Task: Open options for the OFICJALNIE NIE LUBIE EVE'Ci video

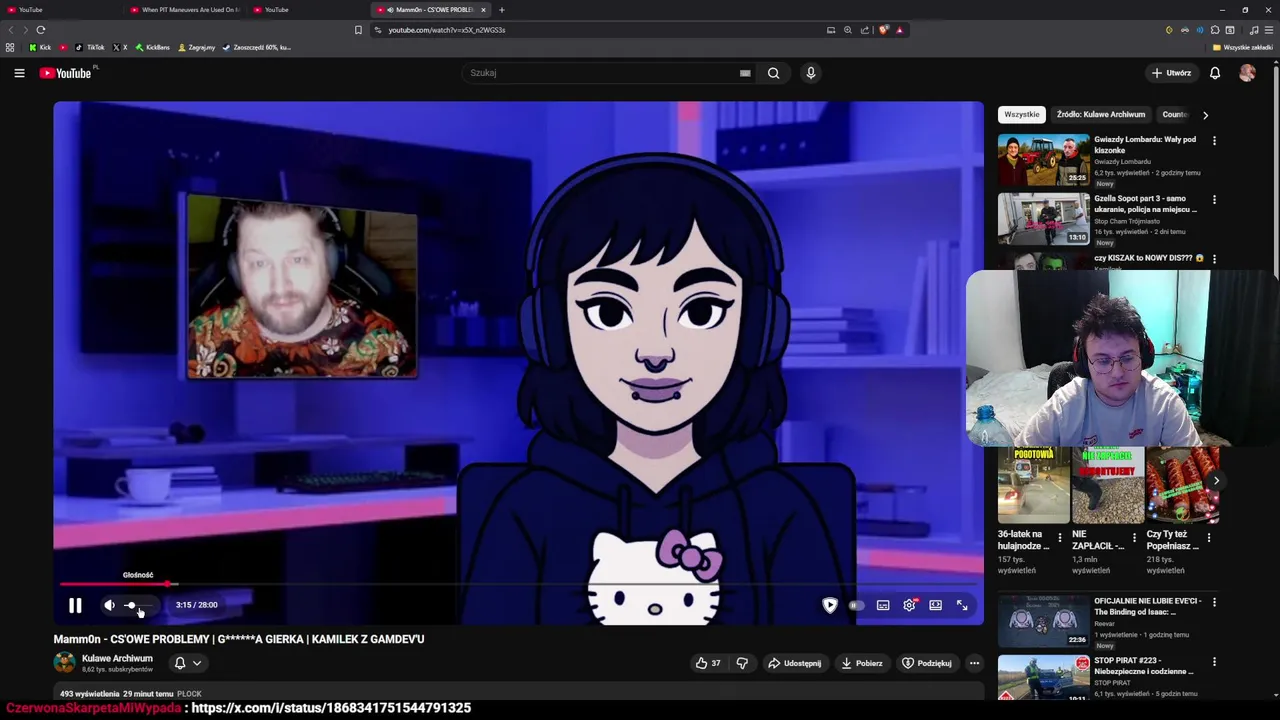Action: click(x=1214, y=602)
